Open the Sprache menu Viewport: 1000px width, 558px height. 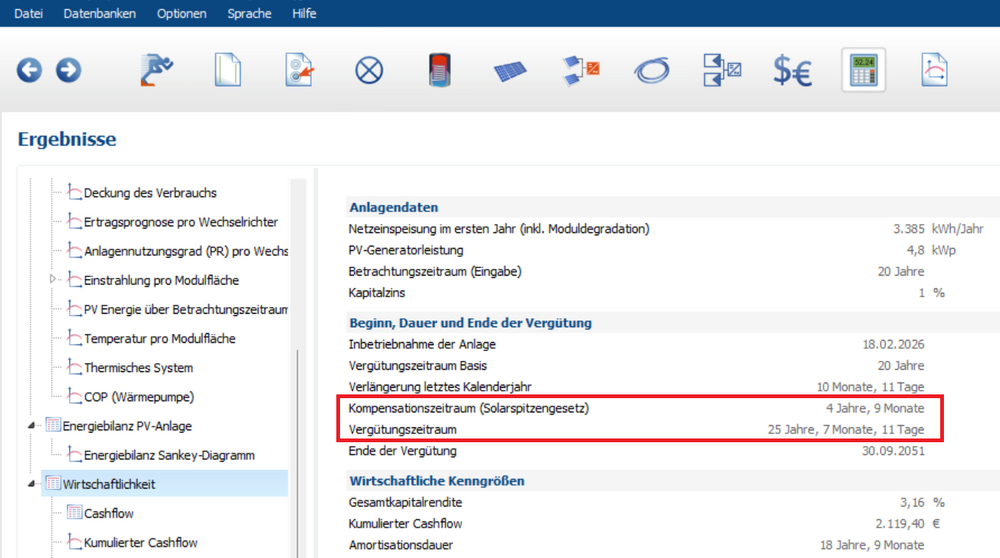coord(249,13)
